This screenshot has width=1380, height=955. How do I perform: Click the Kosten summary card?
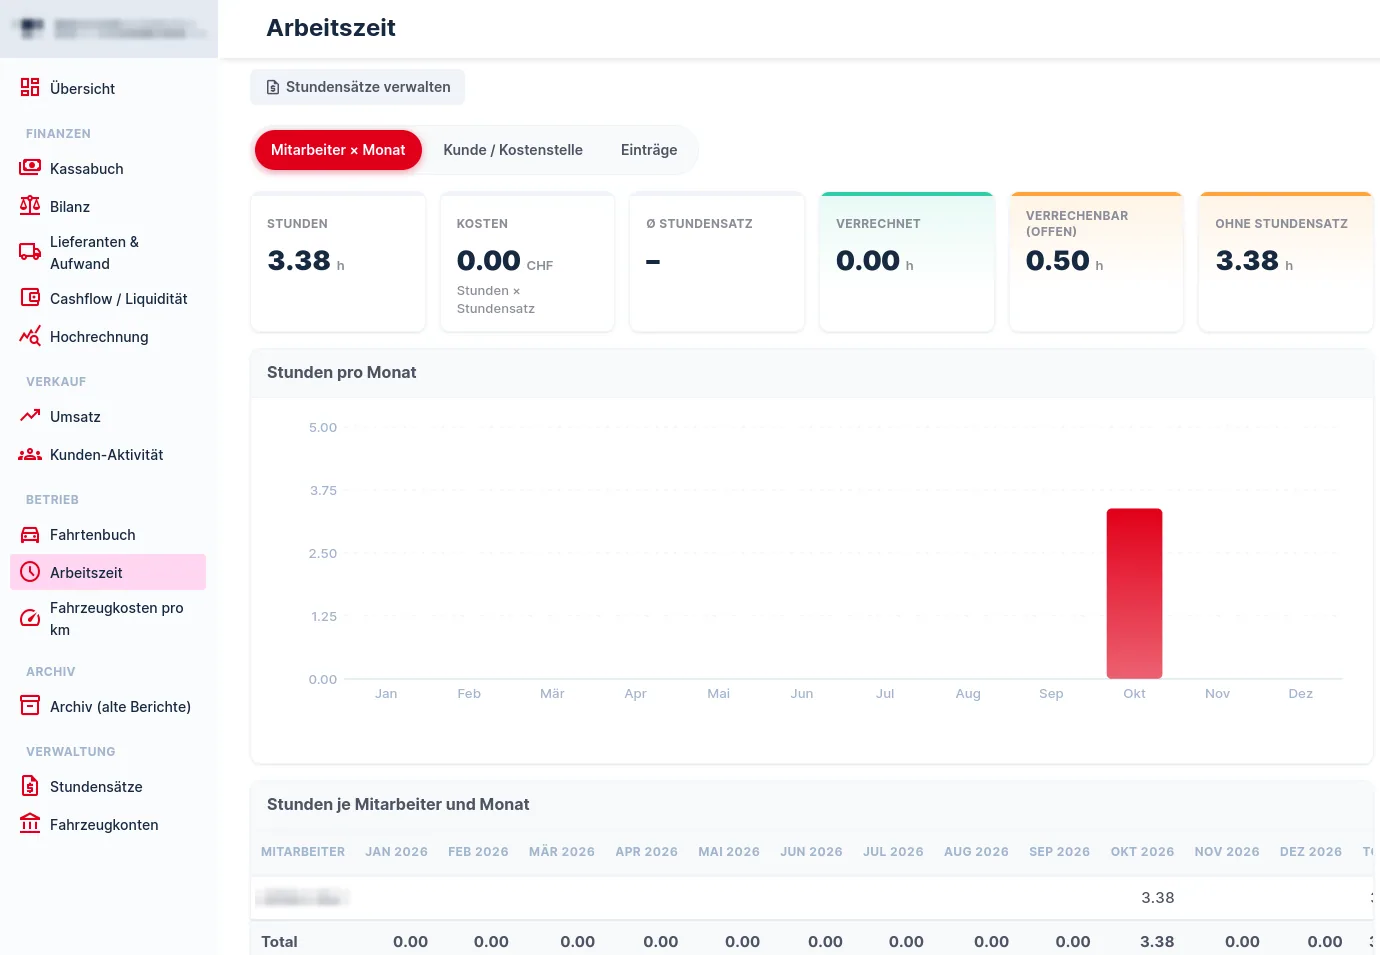pos(527,261)
